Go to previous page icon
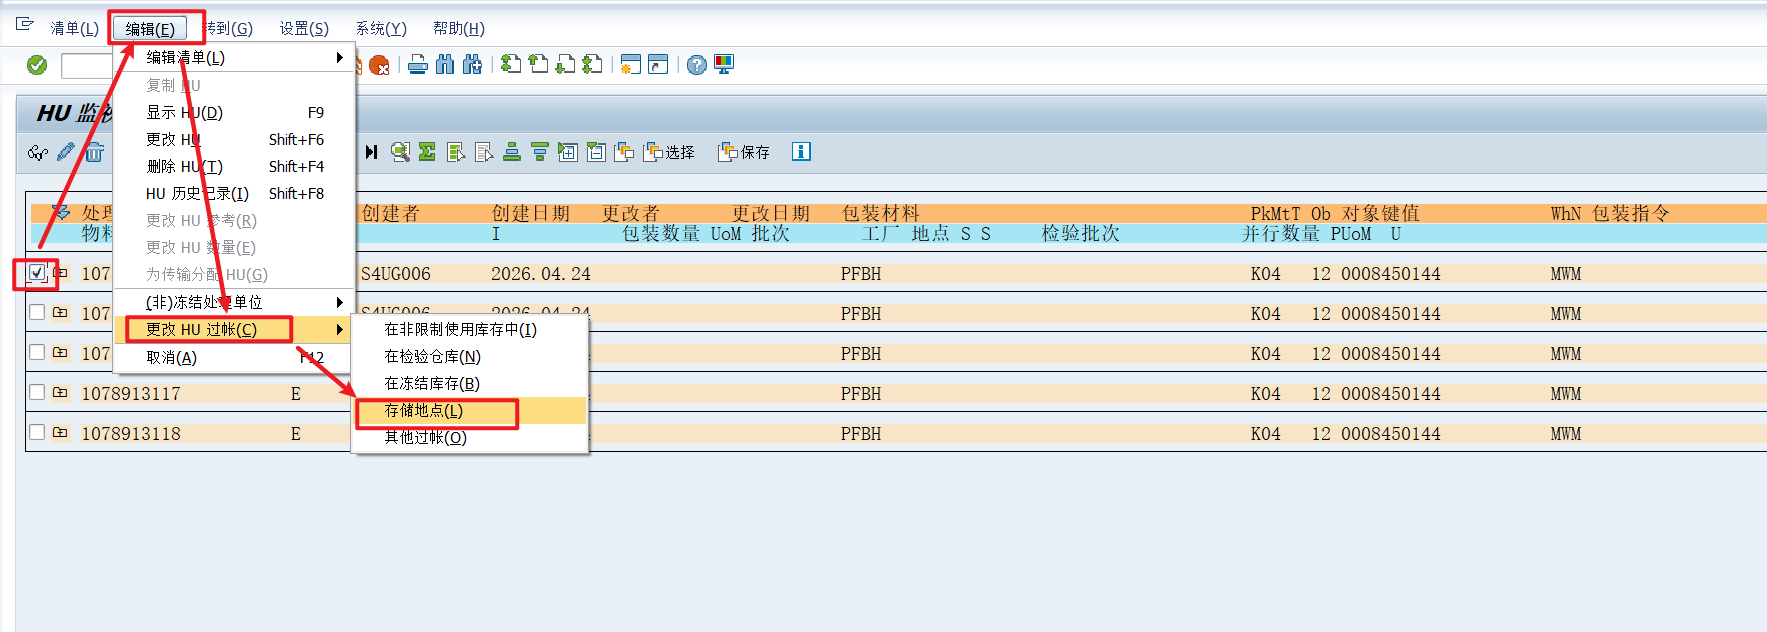Screen dimensions: 1767x632 point(538,65)
